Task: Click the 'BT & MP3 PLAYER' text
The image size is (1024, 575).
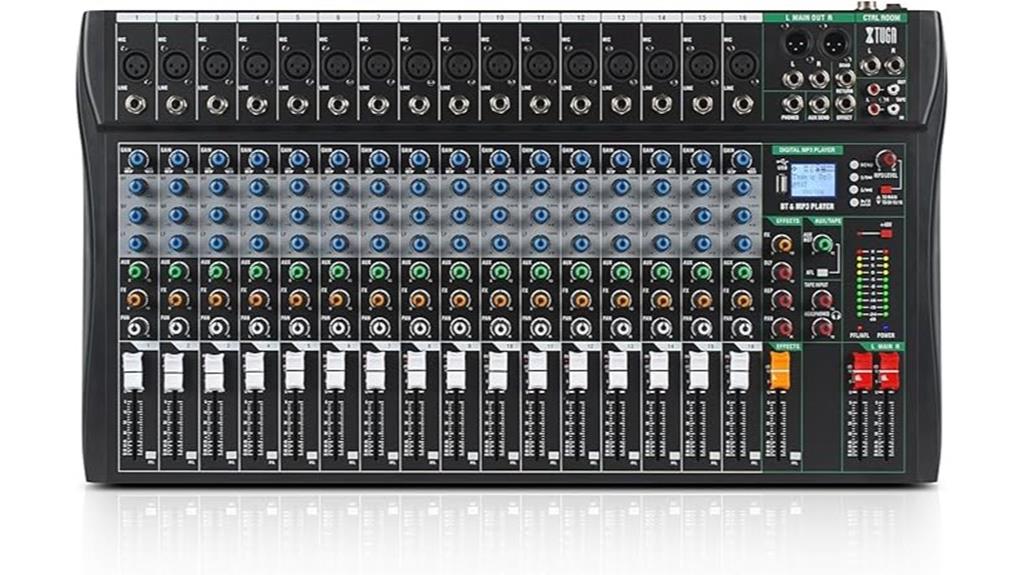Action: 807,206
